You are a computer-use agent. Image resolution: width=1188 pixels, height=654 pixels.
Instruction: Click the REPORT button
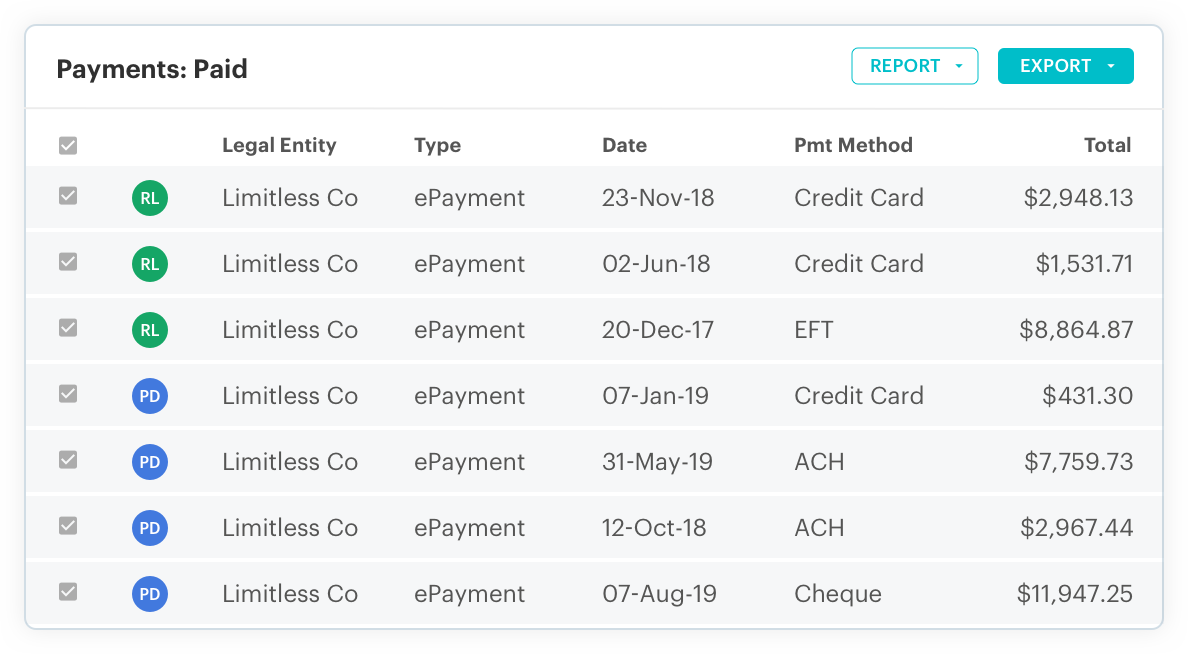[905, 66]
